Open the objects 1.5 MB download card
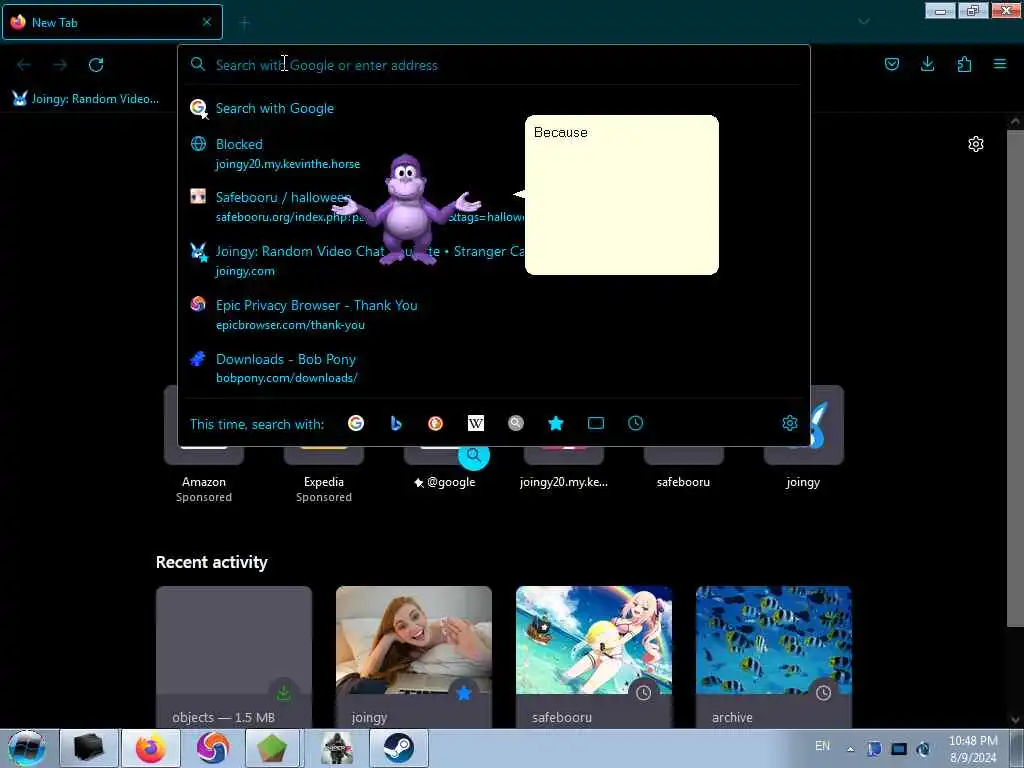Screen dimensions: 1024x768 [x=234, y=656]
